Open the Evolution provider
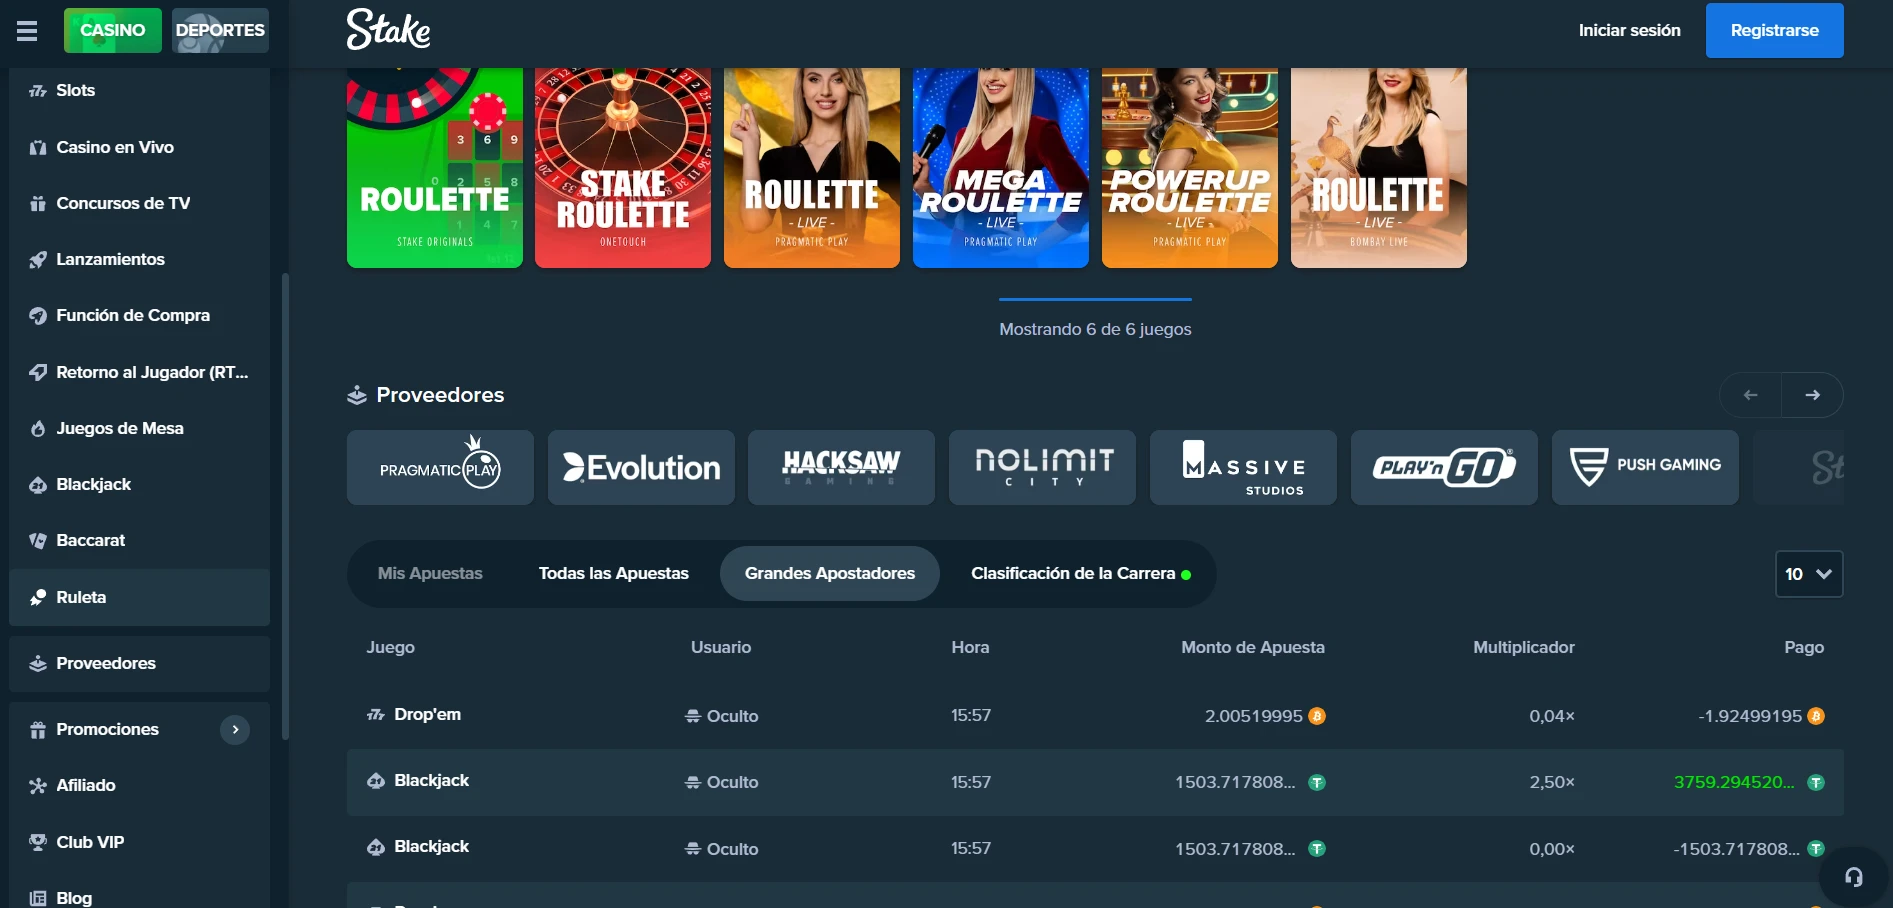The width and height of the screenshot is (1893, 908). tap(641, 468)
